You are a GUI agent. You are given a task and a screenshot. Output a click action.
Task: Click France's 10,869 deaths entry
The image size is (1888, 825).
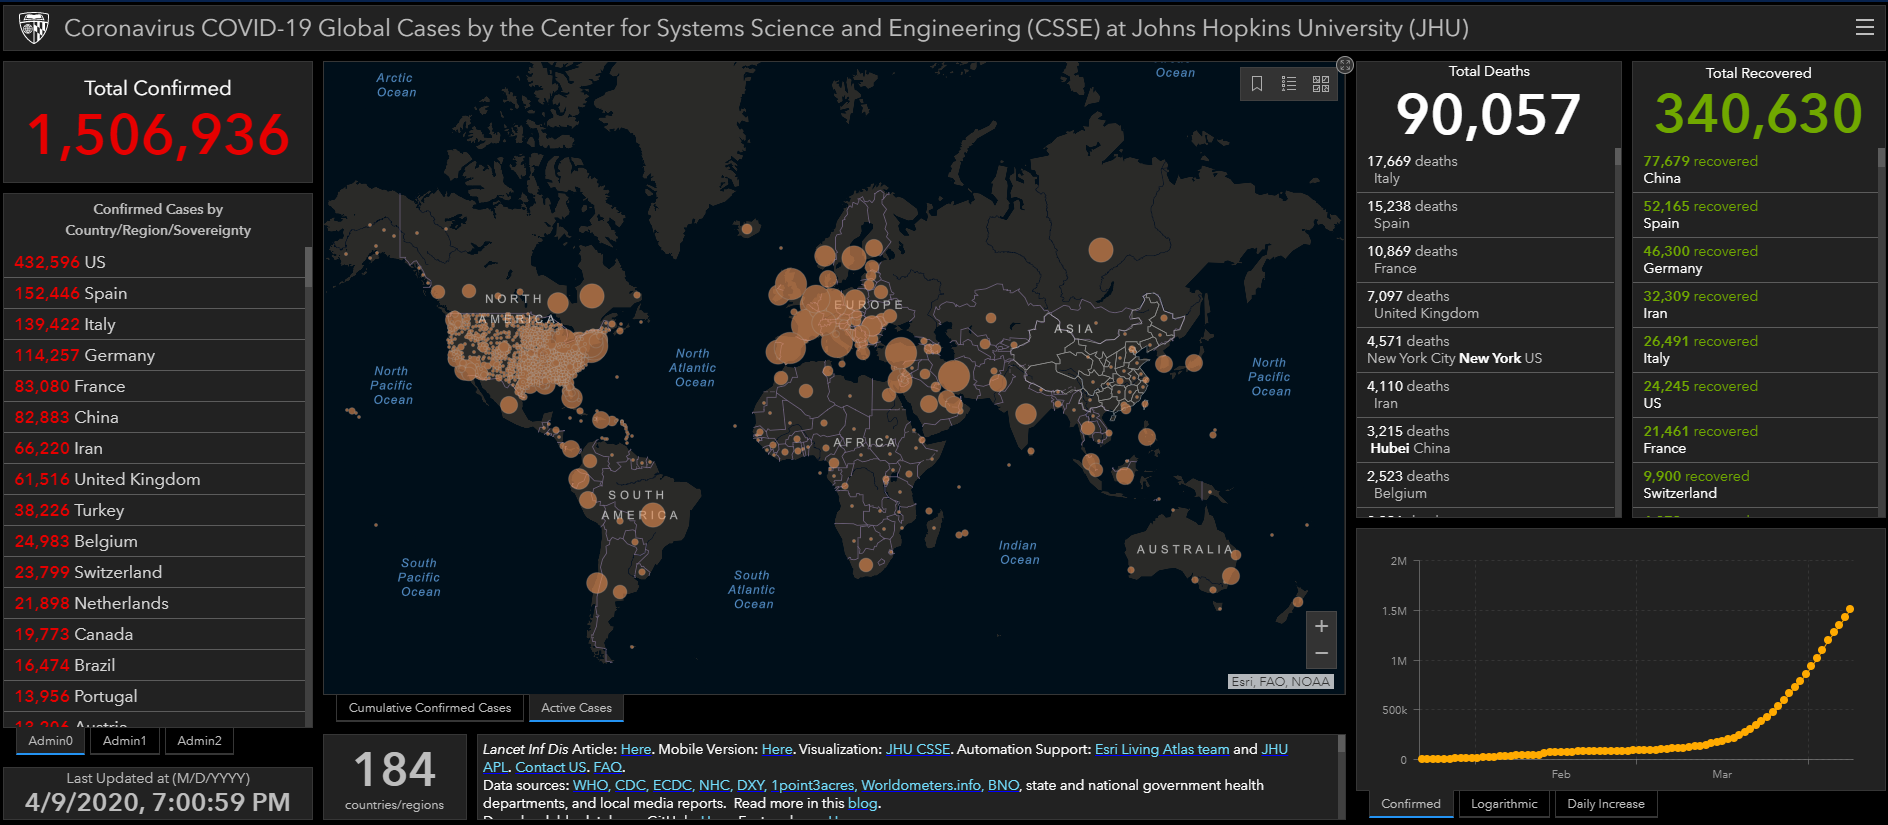(1485, 260)
